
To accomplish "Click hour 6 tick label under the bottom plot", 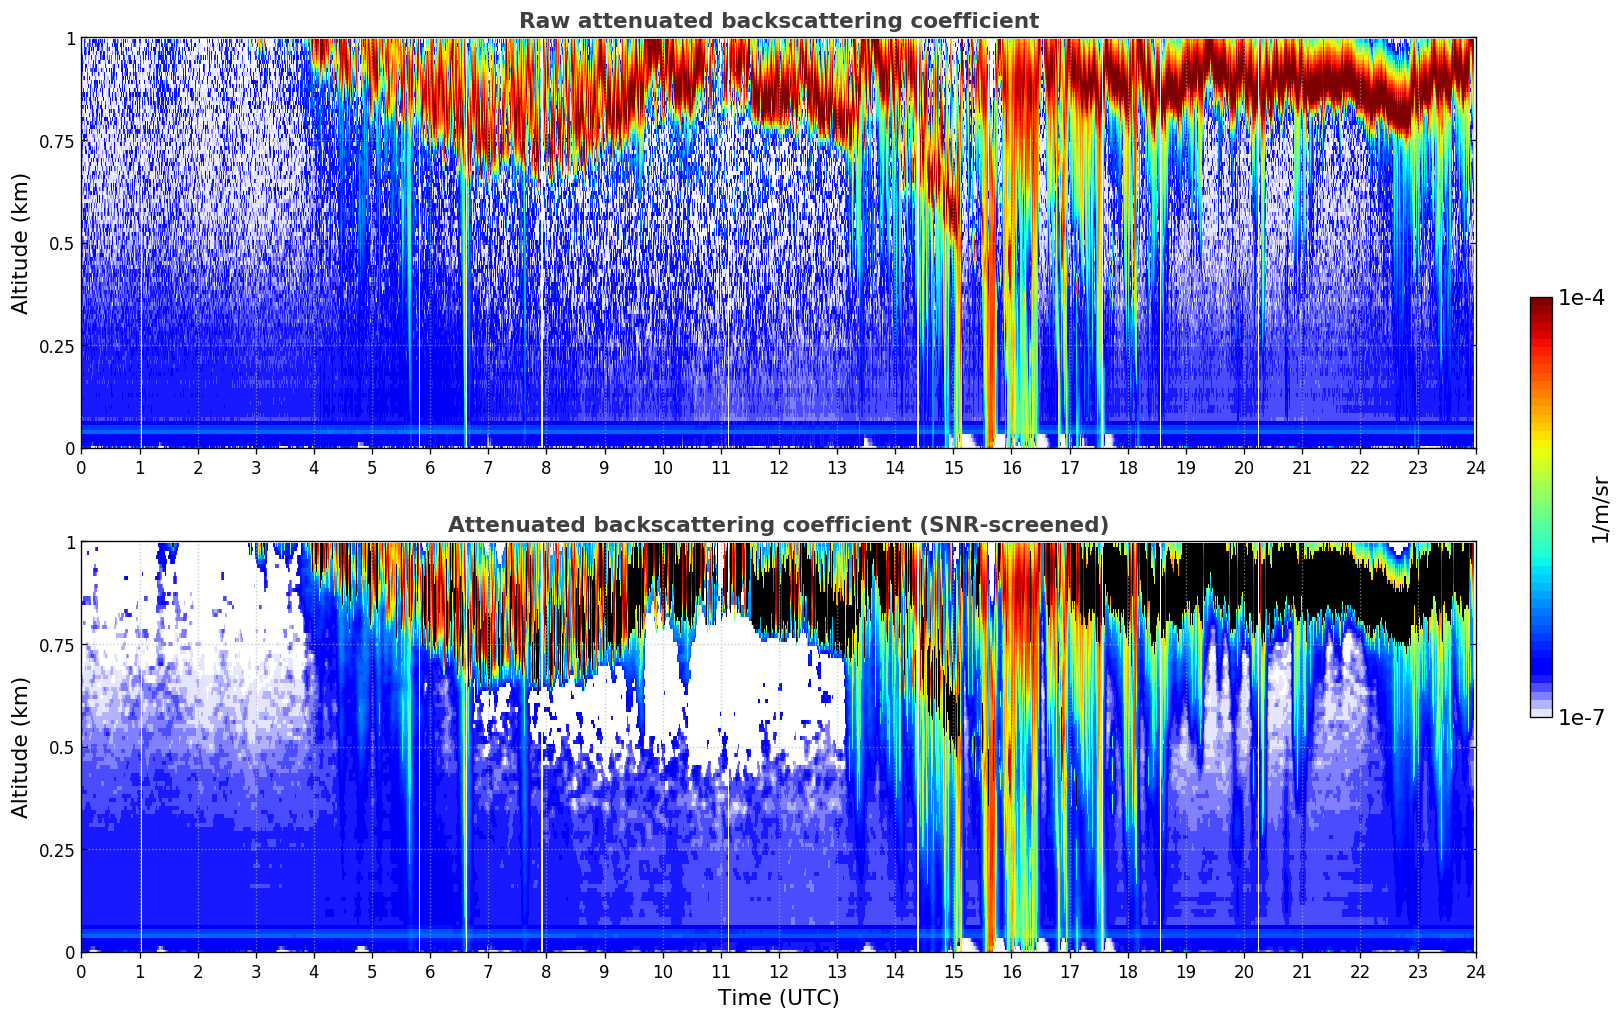I will click(430, 972).
